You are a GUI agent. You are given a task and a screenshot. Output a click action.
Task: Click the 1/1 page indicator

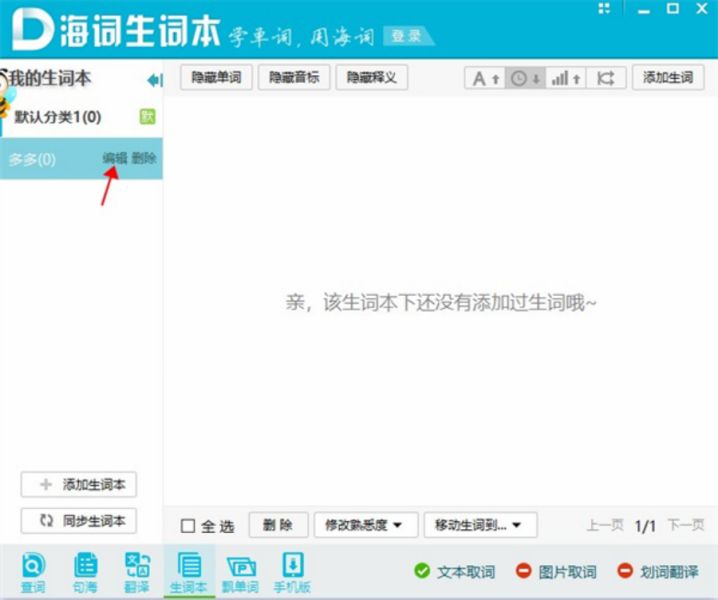645,526
